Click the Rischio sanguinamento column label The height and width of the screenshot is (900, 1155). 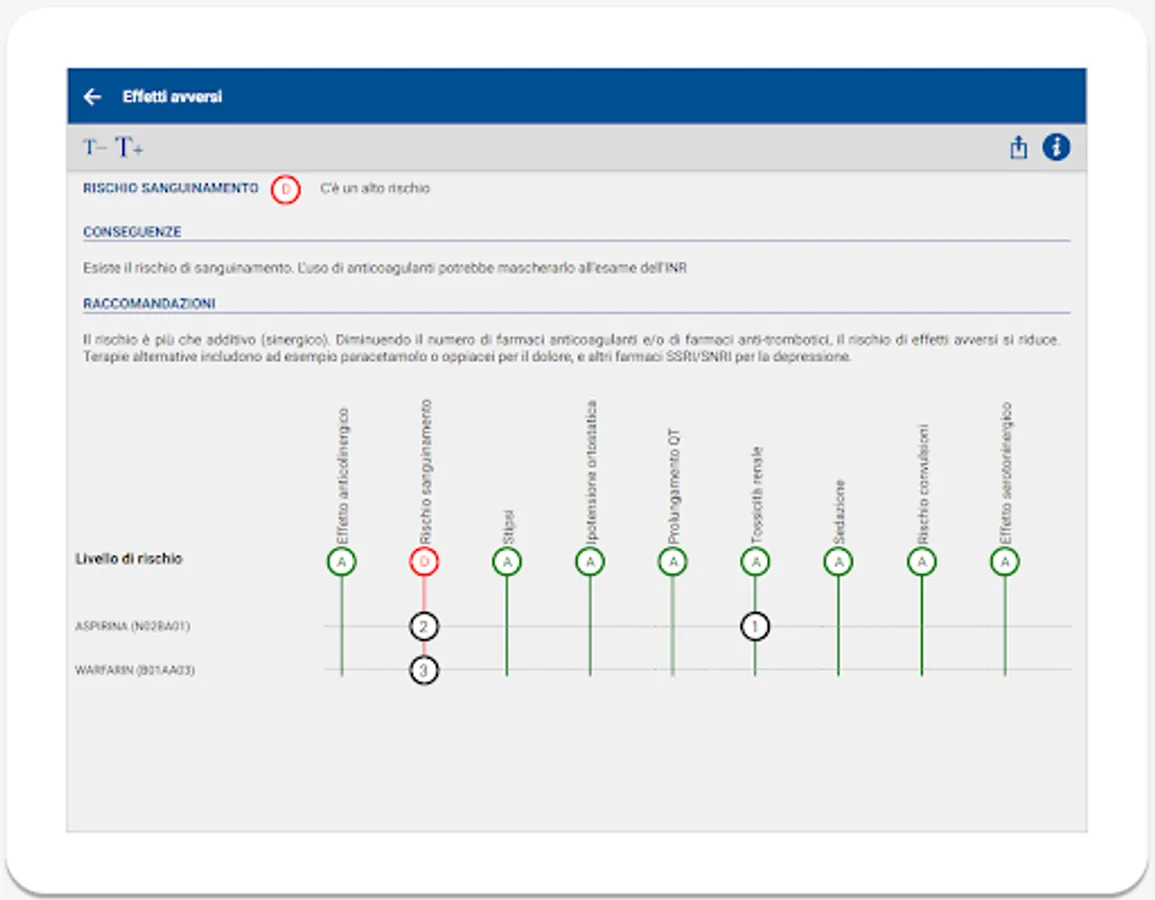tap(426, 472)
